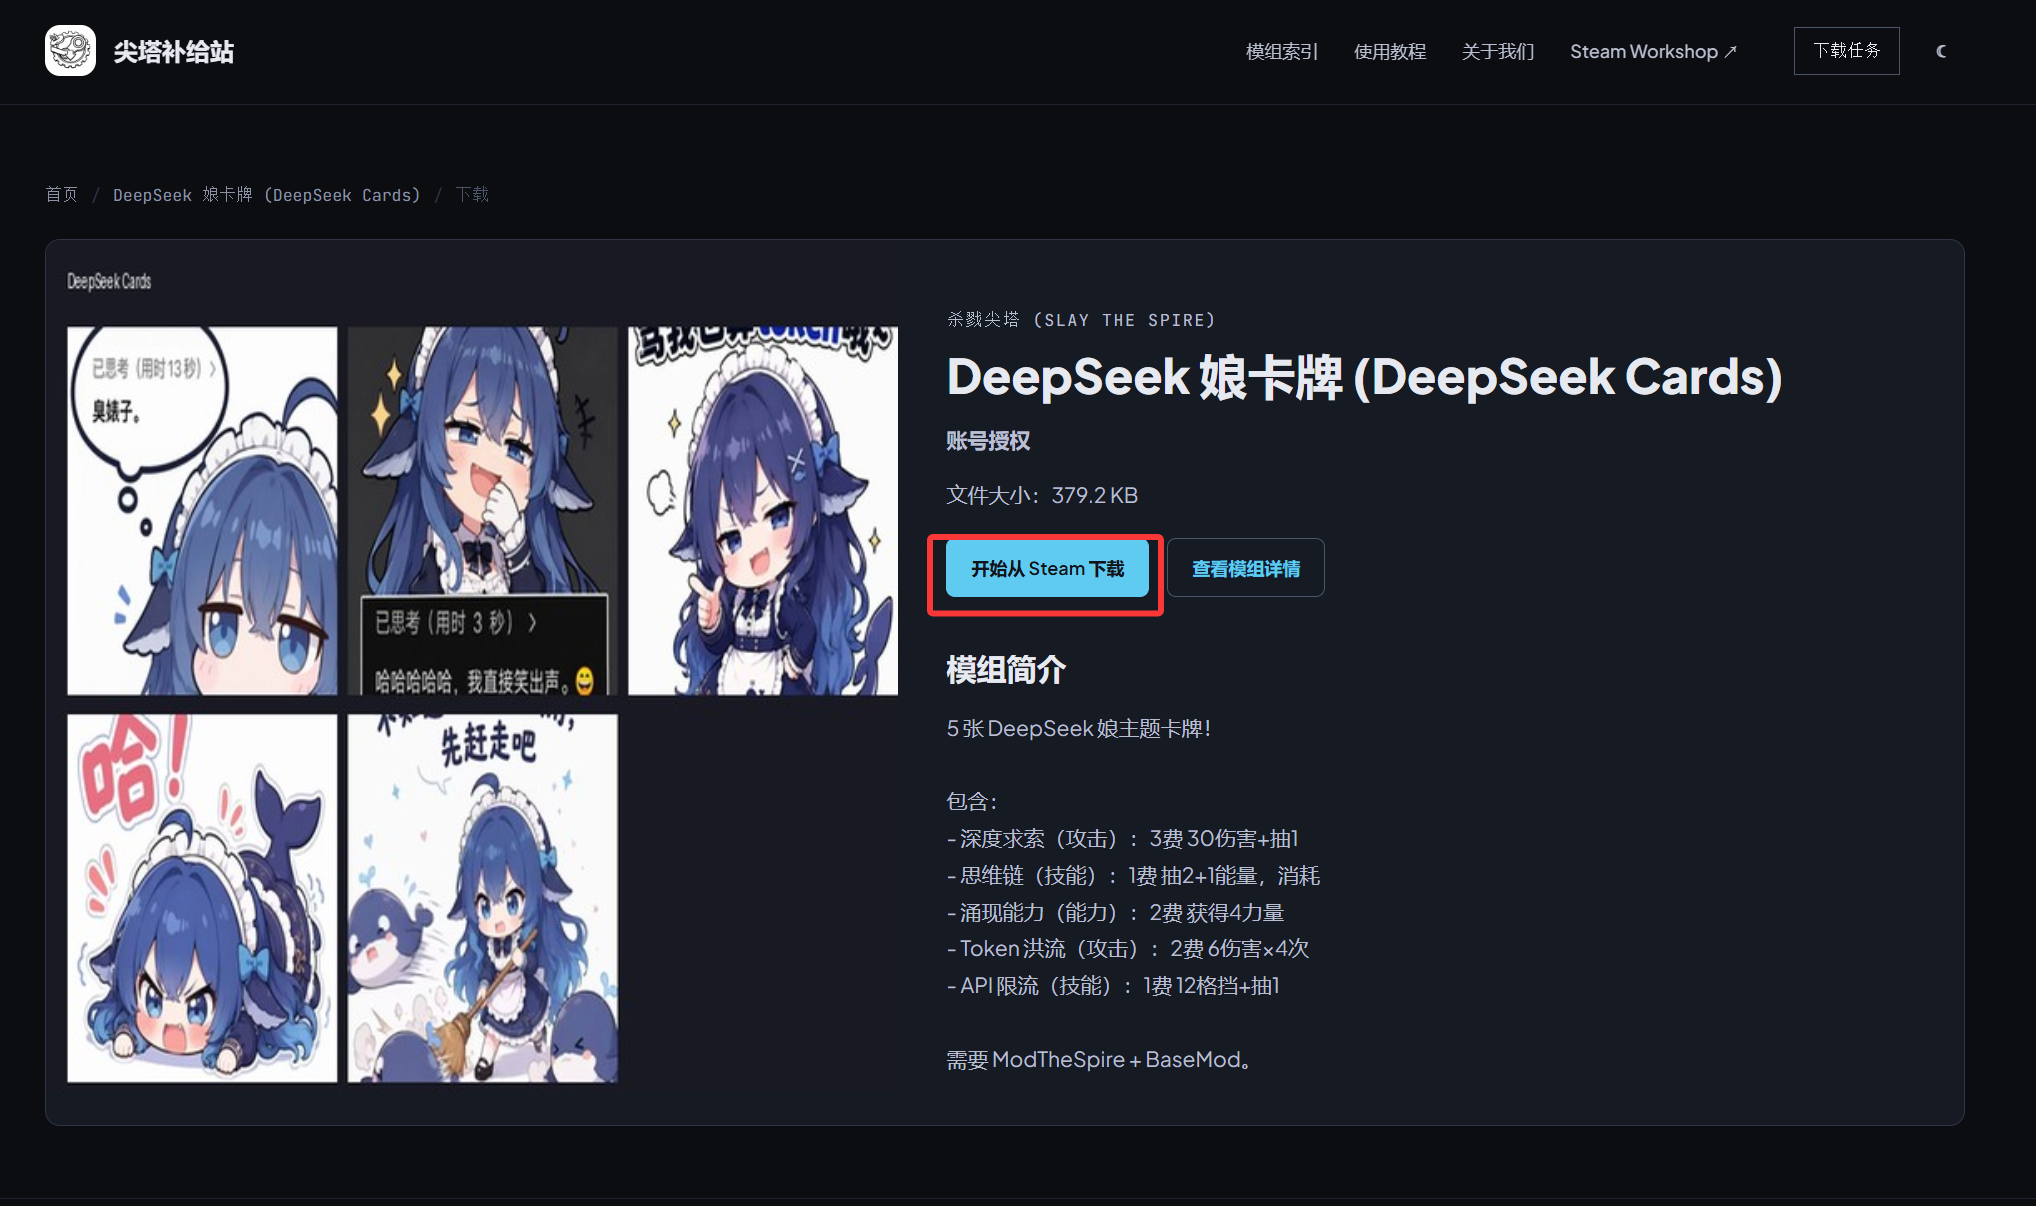The height and width of the screenshot is (1206, 2036).
Task: Go to 首页 in the breadcrumb
Action: click(x=62, y=194)
